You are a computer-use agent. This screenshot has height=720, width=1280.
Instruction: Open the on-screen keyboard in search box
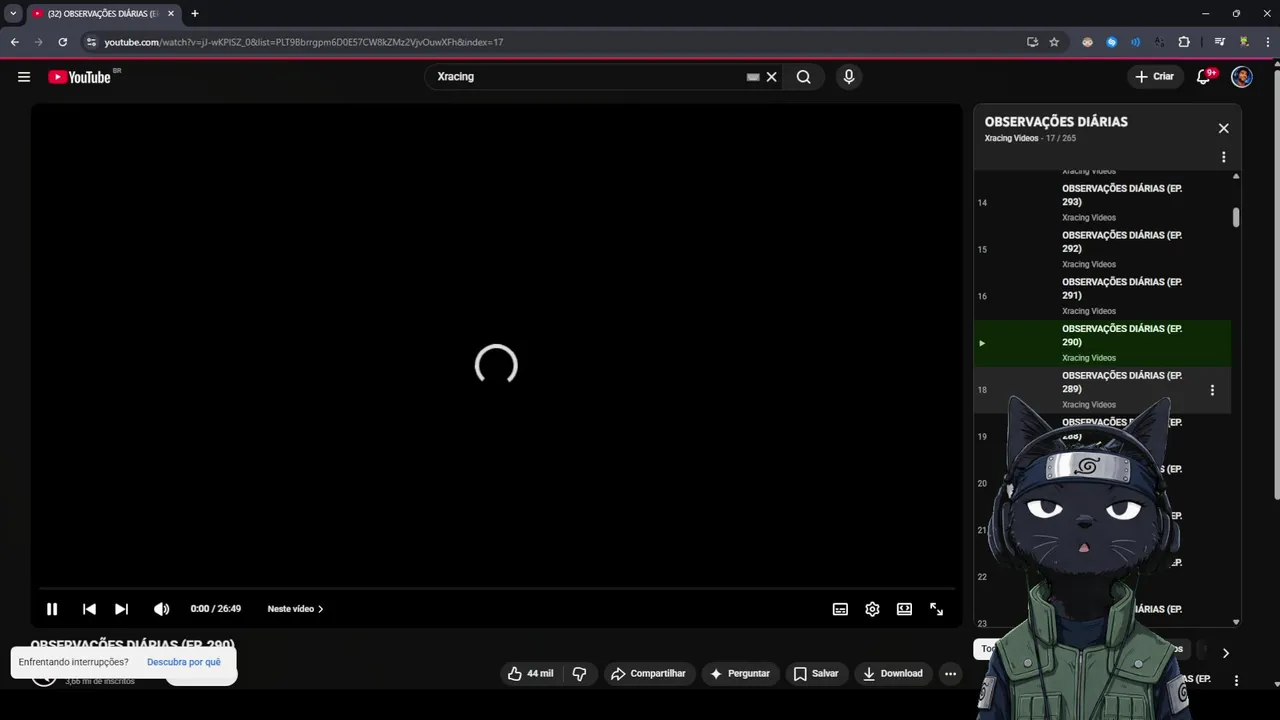click(753, 77)
